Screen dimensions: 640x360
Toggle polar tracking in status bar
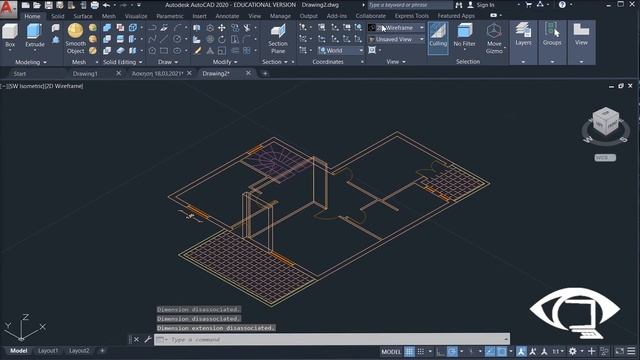[x=452, y=351]
